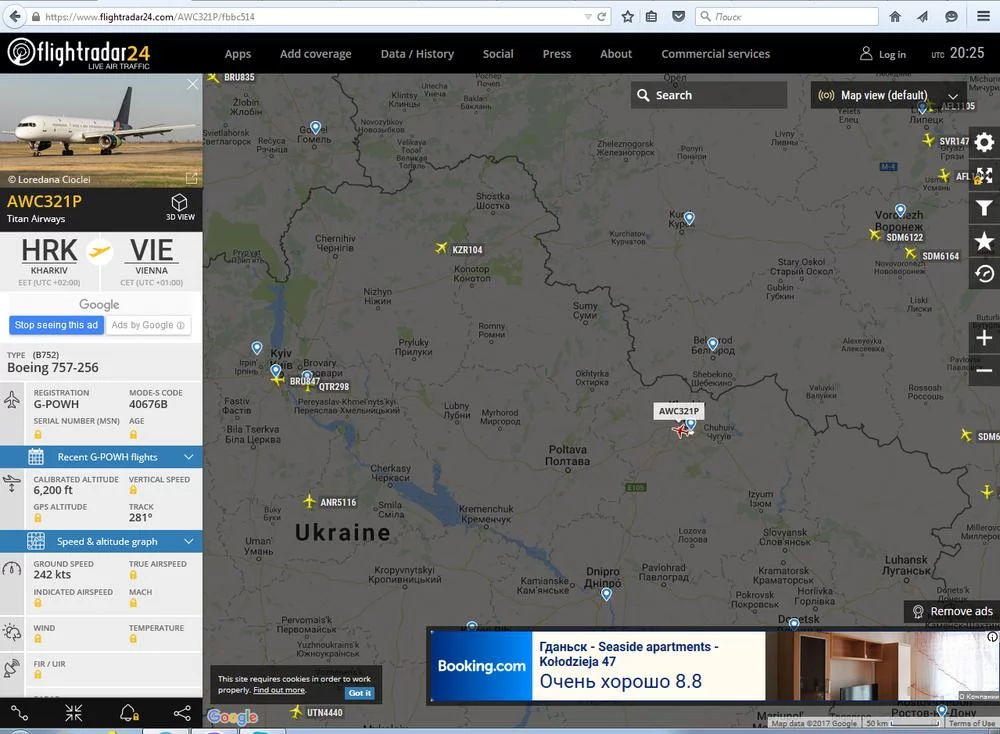The height and width of the screenshot is (734, 1000).
Task: Open the aircraft photo thumbnail
Action: click(x=101, y=130)
